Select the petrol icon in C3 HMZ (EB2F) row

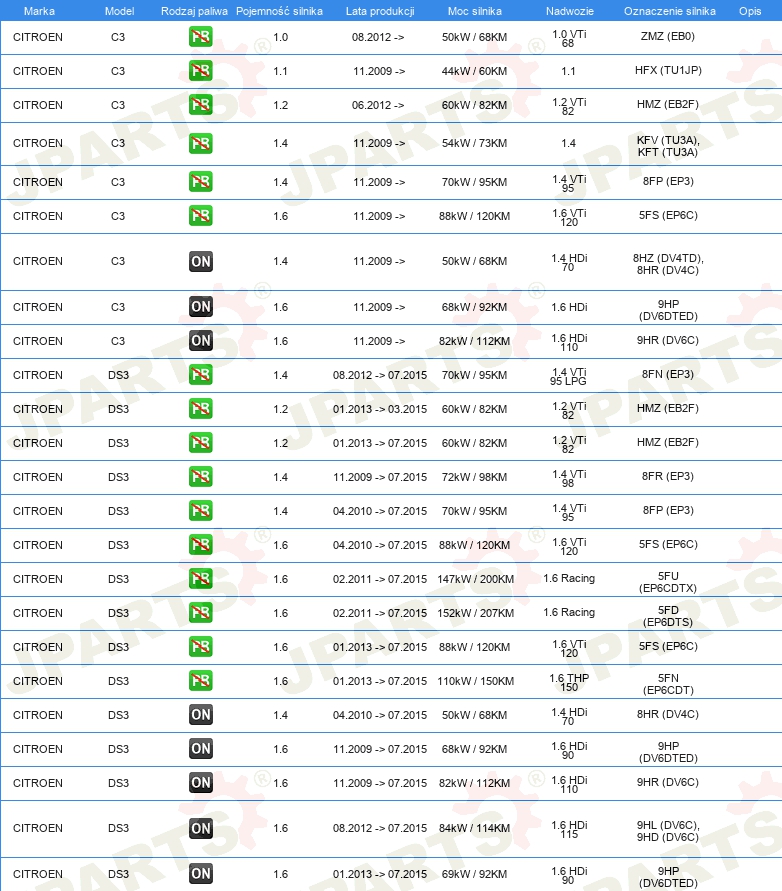pos(201,105)
